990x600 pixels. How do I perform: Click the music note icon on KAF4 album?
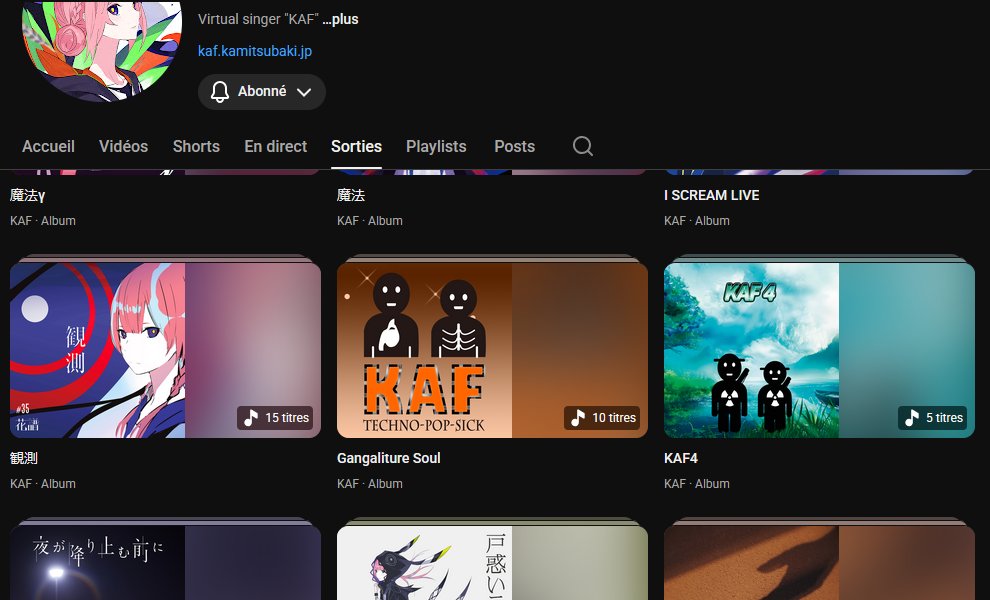(x=912, y=417)
